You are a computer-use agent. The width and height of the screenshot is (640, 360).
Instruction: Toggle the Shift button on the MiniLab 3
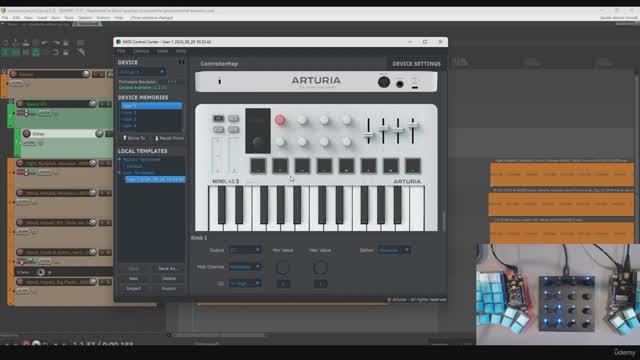[218, 118]
